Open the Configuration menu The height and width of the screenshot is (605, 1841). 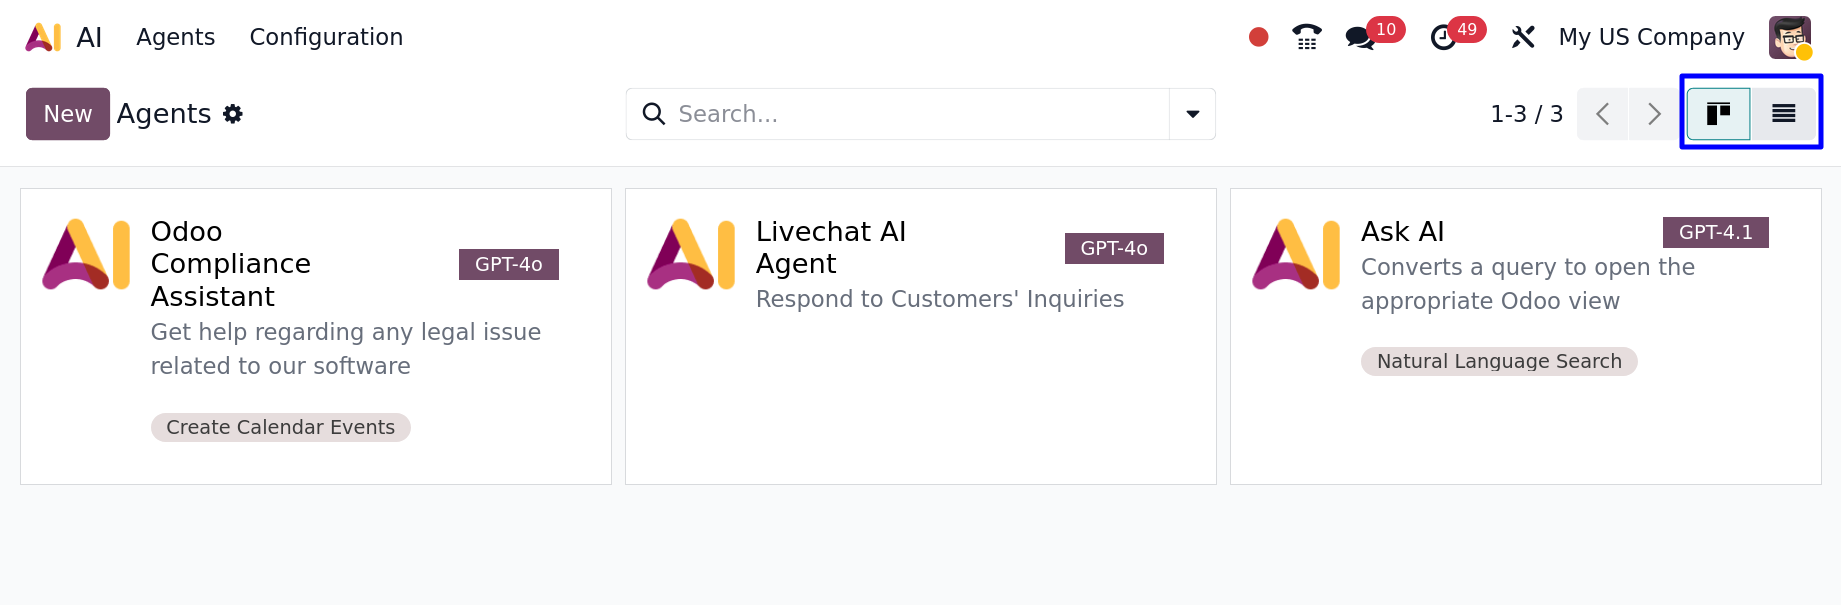pyautogui.click(x=326, y=37)
